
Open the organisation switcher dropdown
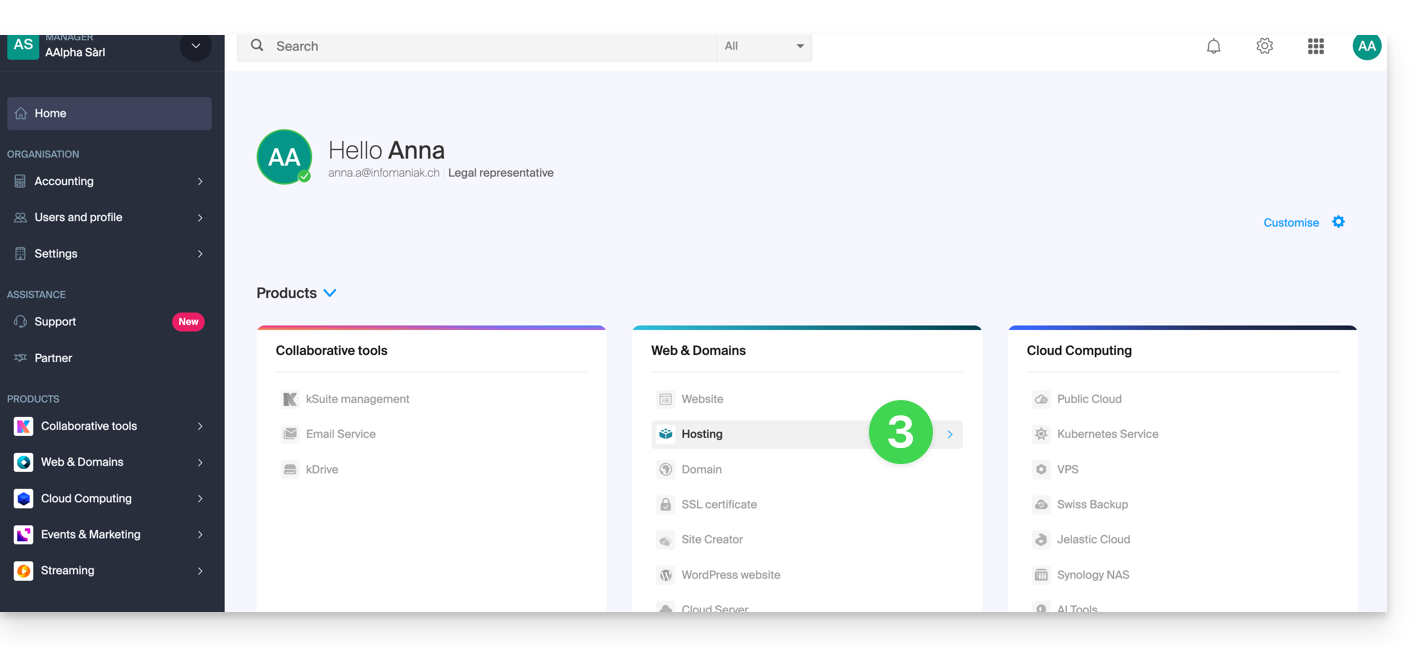pos(195,47)
